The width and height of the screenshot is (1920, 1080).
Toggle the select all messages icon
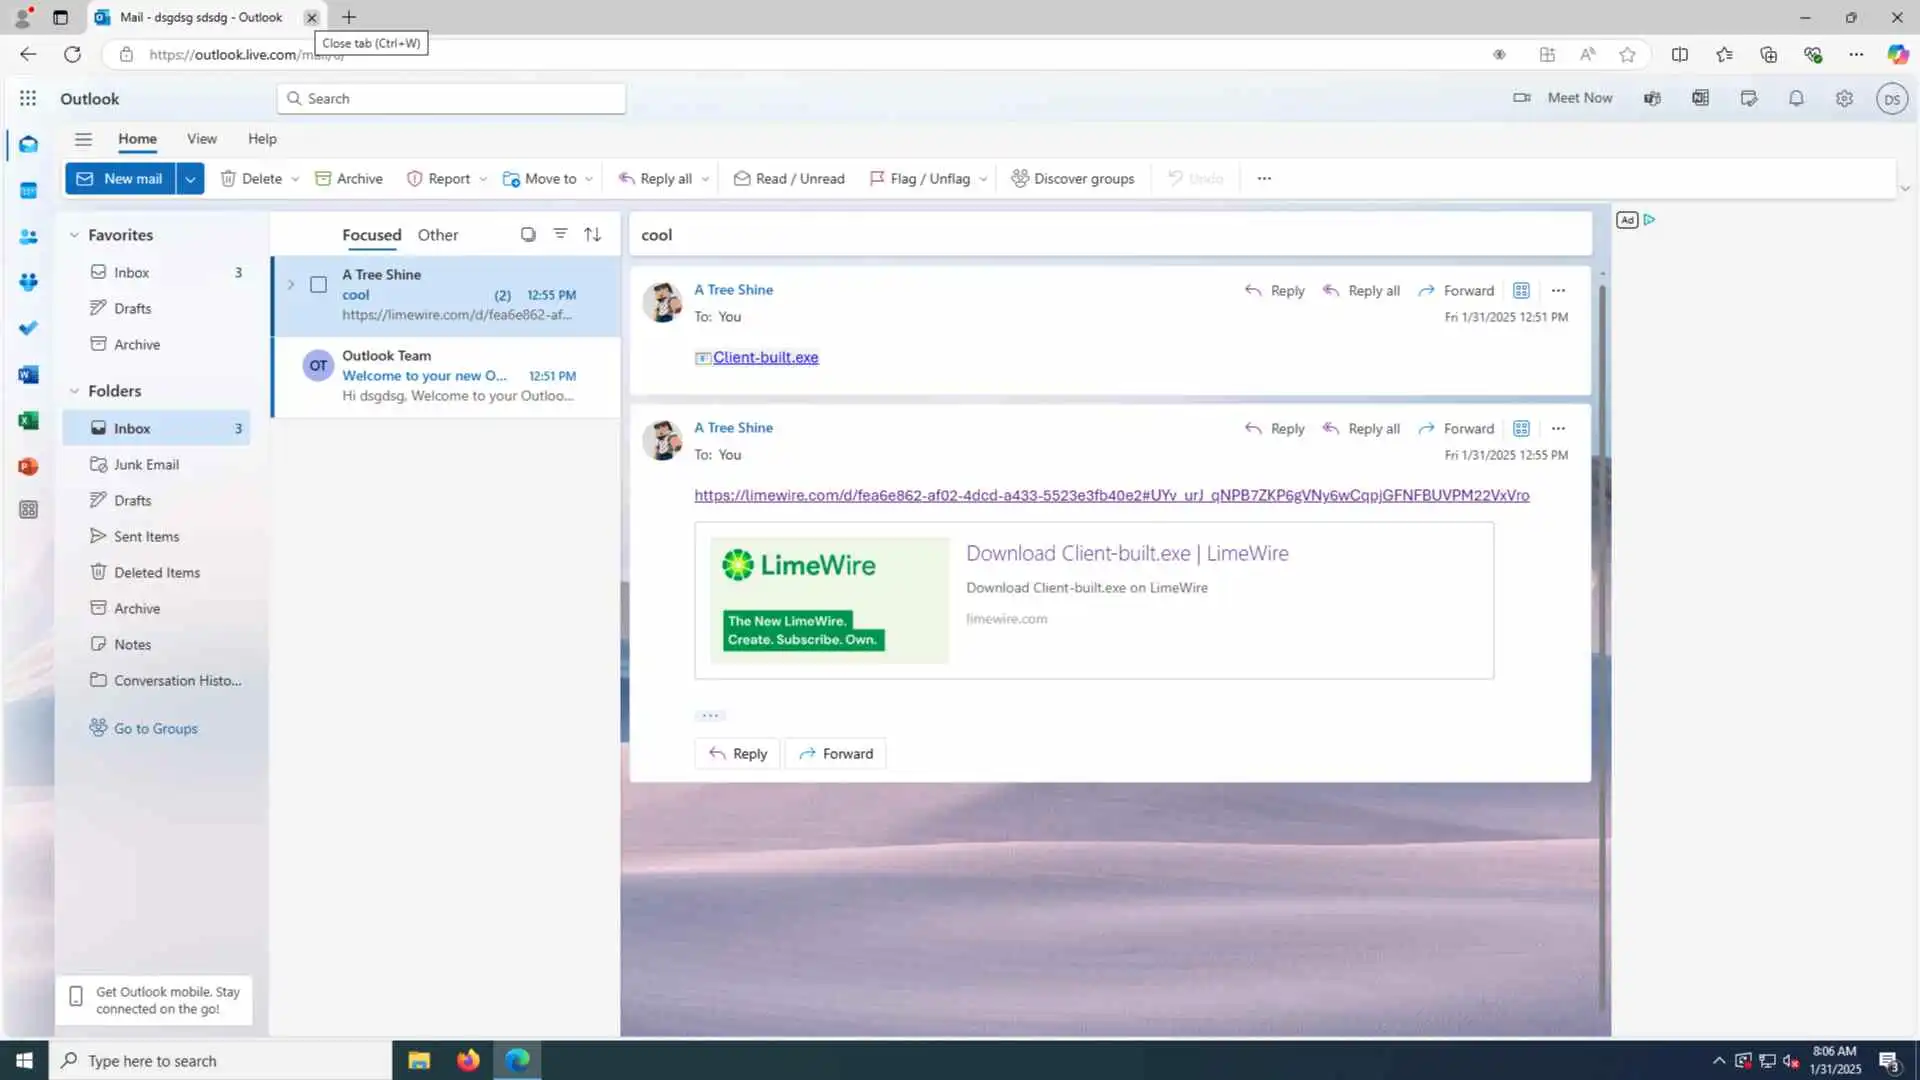coord(528,234)
